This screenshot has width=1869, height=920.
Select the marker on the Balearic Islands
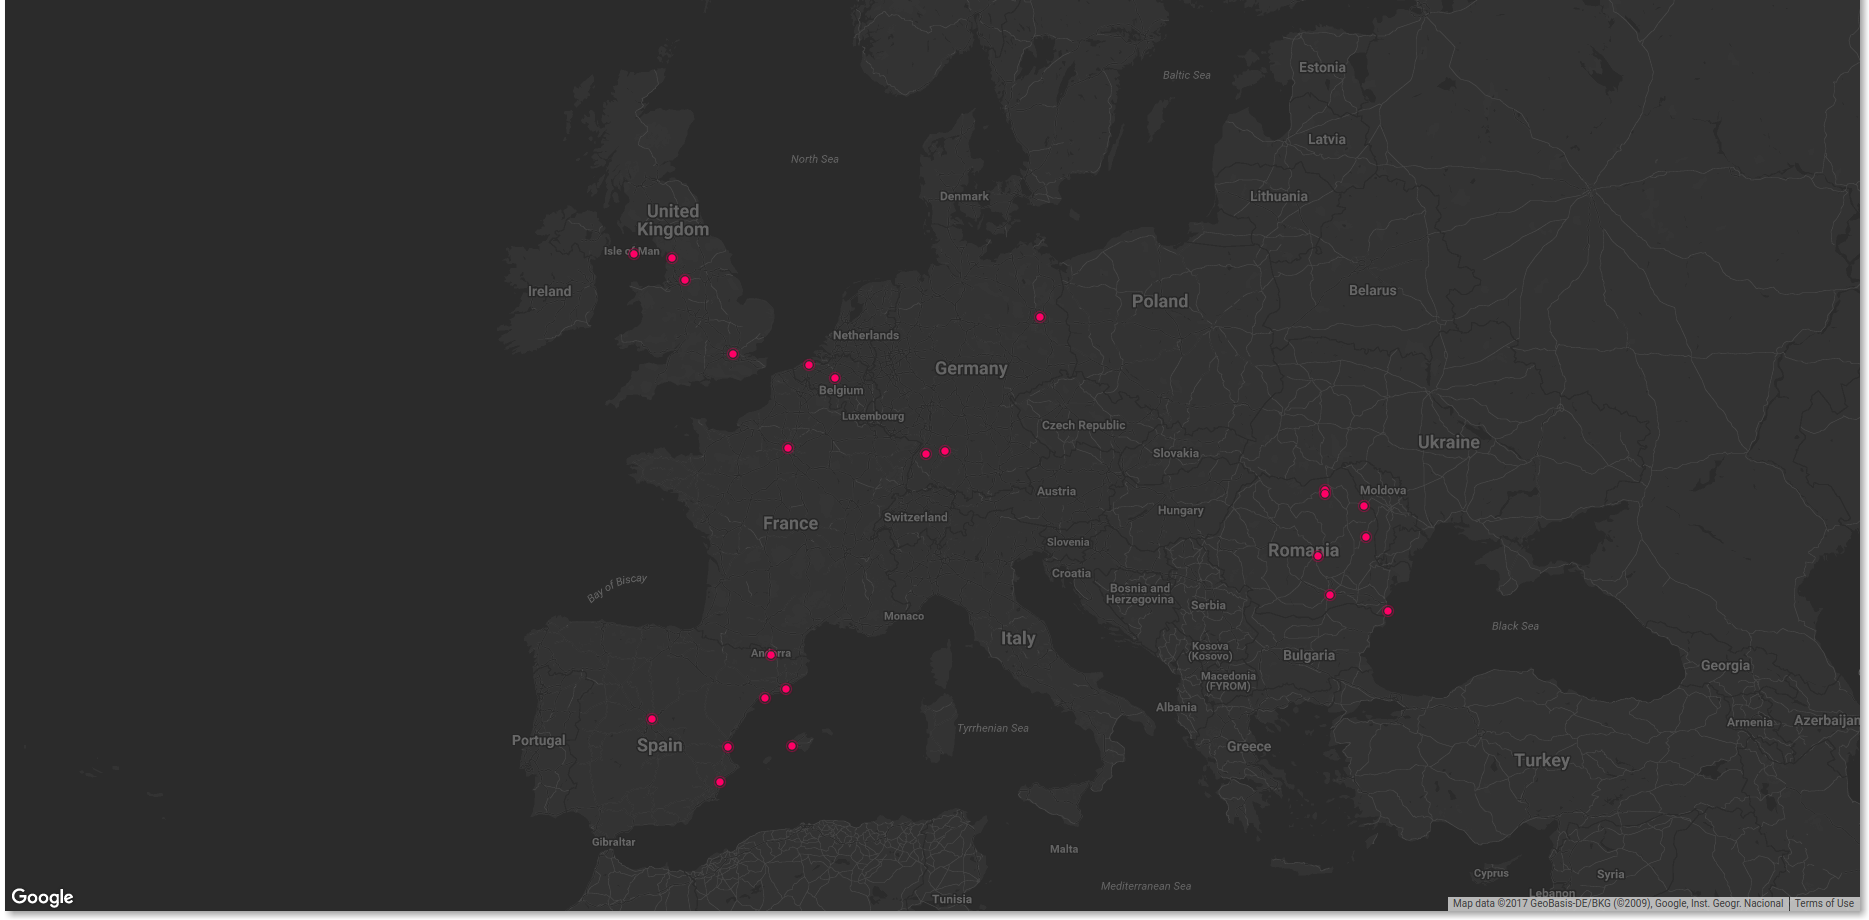(x=792, y=746)
